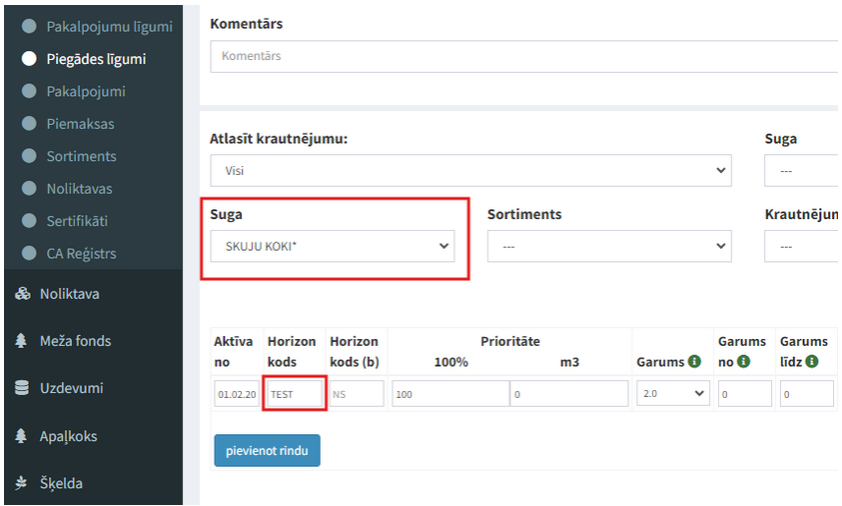Open Pakalpojumu līgumi menu item

[x=109, y=26]
